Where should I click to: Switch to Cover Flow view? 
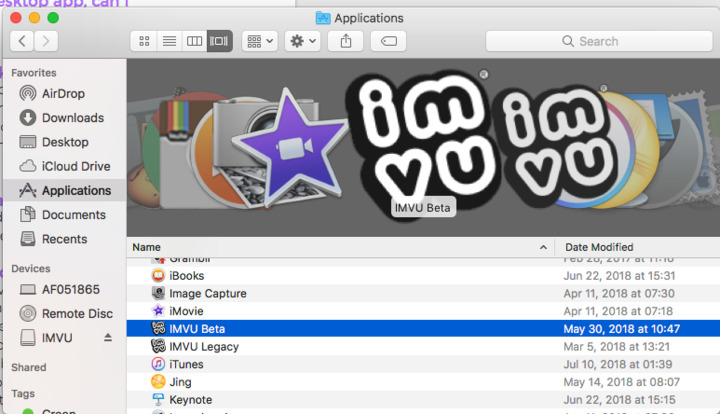pyautogui.click(x=219, y=41)
